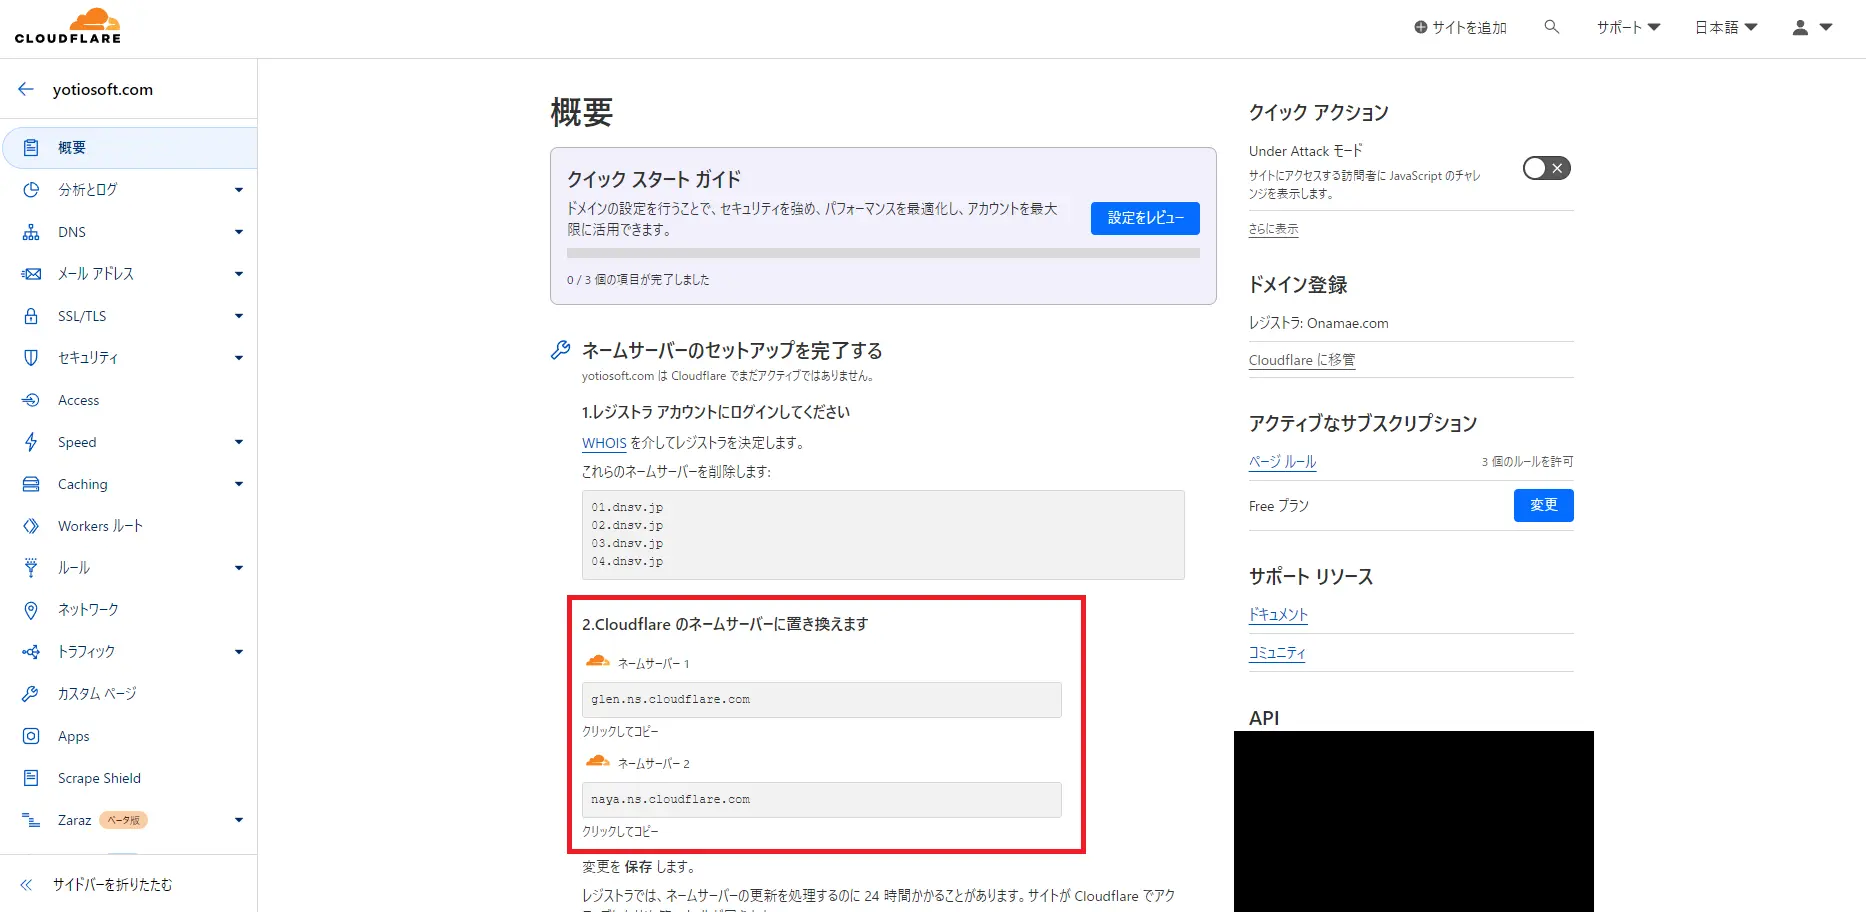The height and width of the screenshot is (912, 1866).
Task: Click the Workers ルート diamond icon
Action: coord(31,526)
